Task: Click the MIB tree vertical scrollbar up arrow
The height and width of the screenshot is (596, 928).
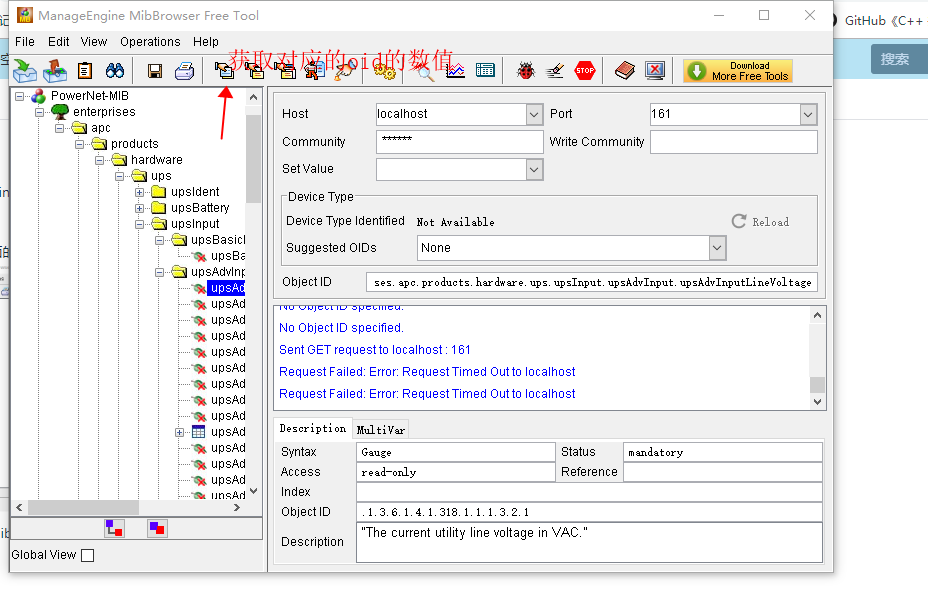Action: click(x=254, y=97)
